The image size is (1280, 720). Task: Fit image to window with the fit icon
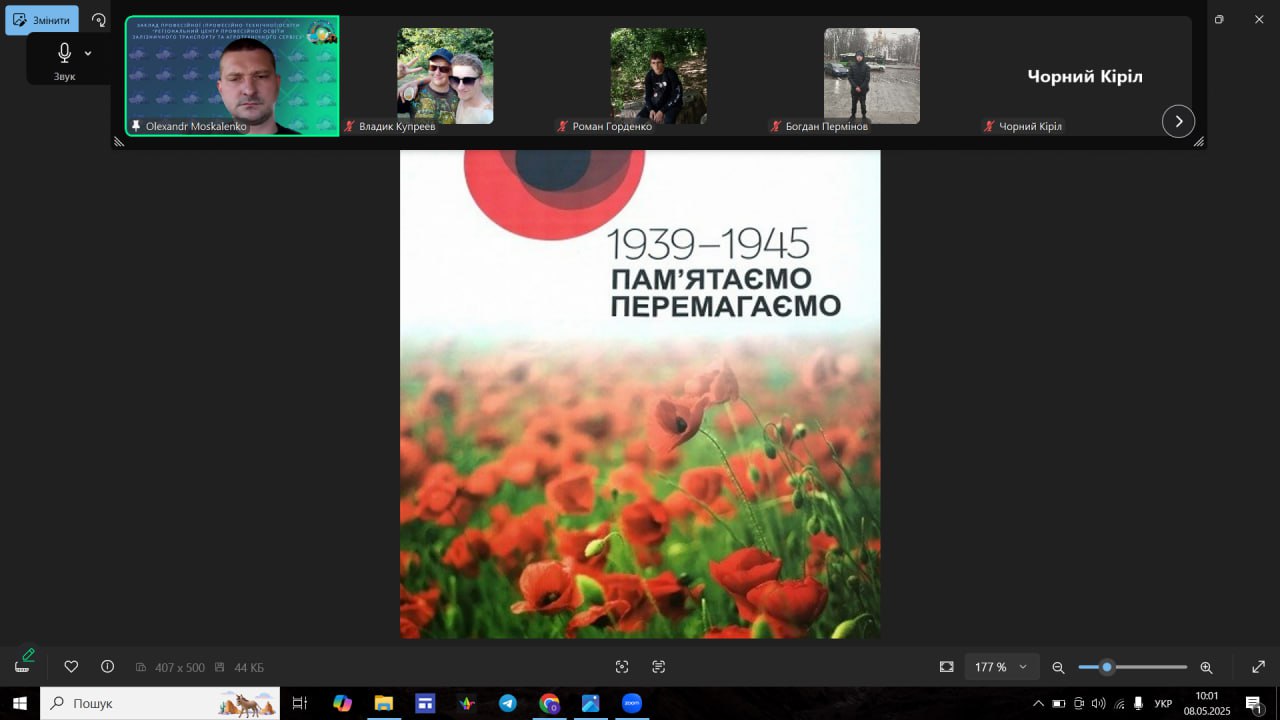(946, 667)
